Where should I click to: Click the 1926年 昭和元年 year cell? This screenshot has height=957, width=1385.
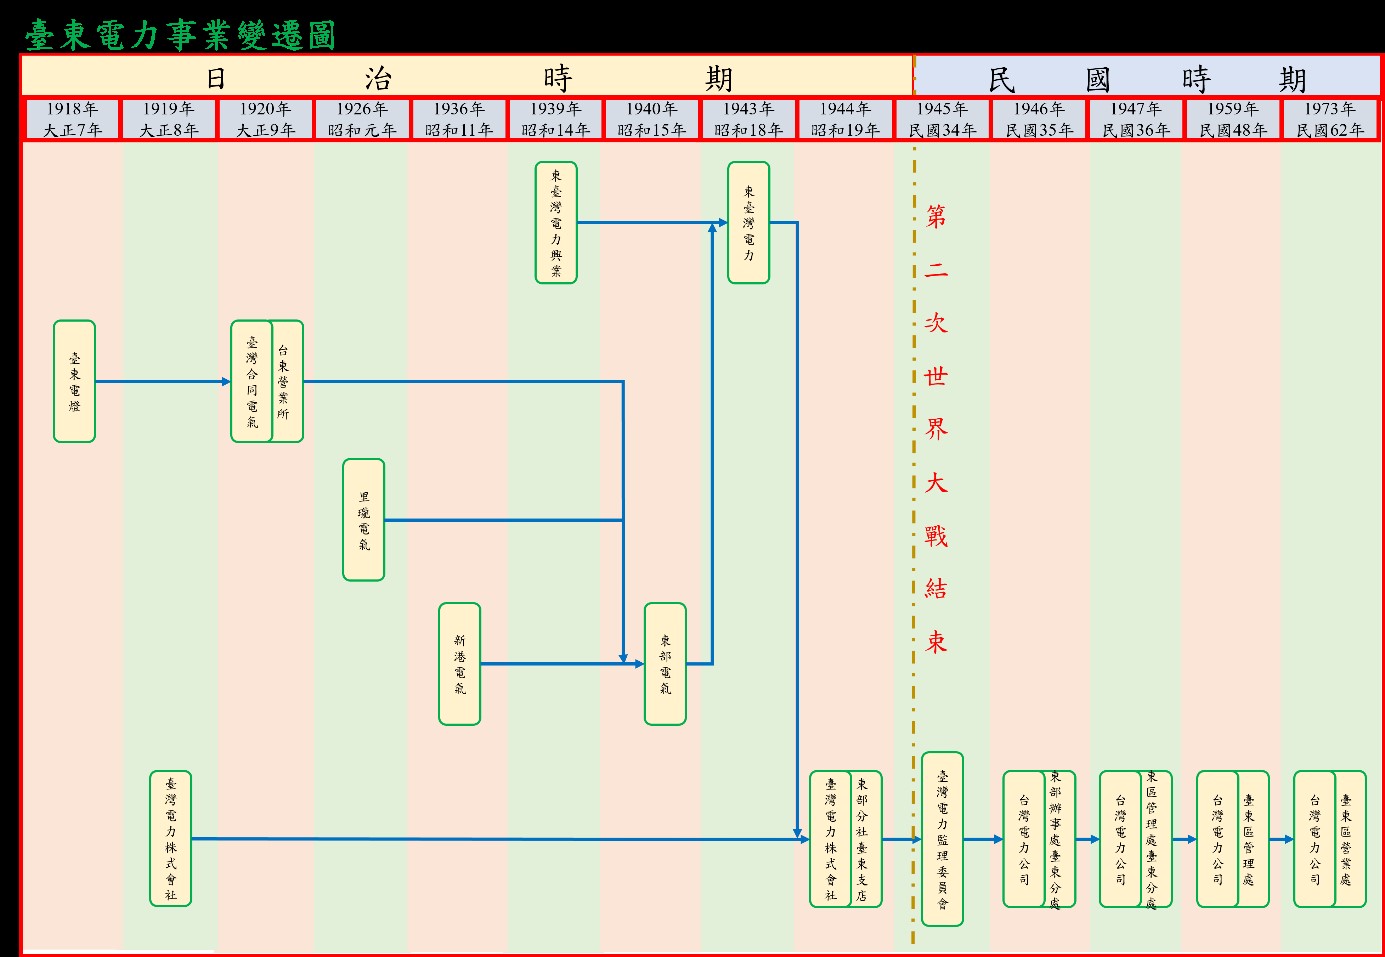pyautogui.click(x=362, y=119)
